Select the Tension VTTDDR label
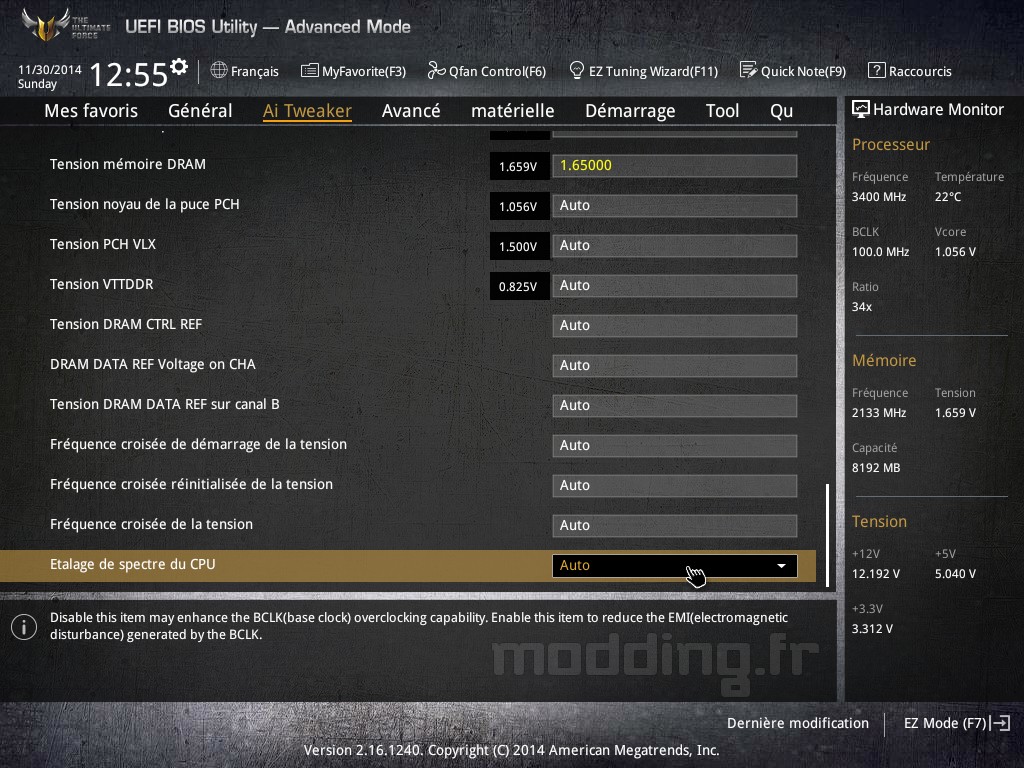 [102, 284]
